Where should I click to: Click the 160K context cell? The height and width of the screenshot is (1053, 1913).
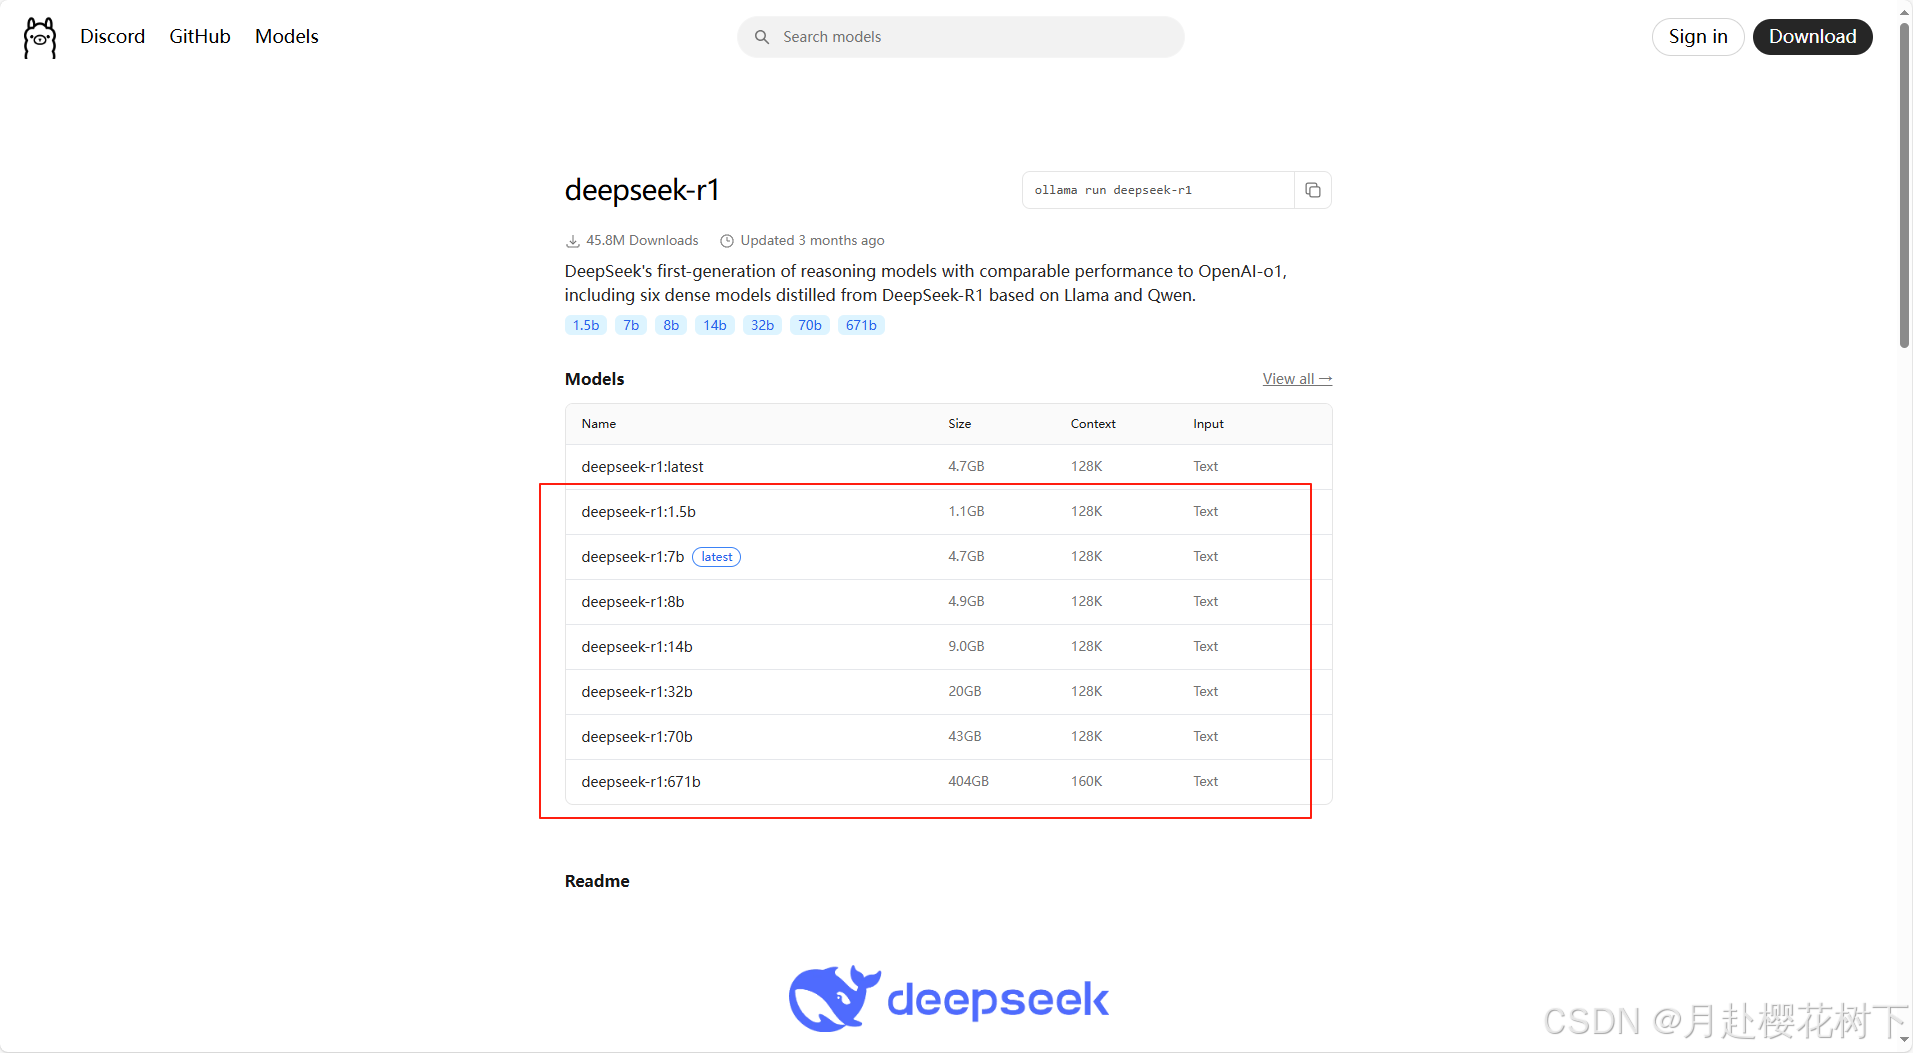(1086, 782)
